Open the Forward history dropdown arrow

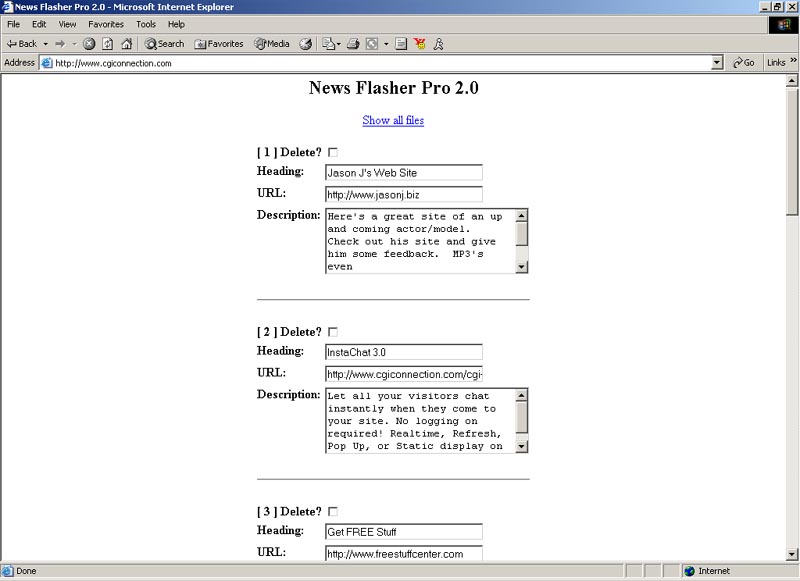point(74,44)
